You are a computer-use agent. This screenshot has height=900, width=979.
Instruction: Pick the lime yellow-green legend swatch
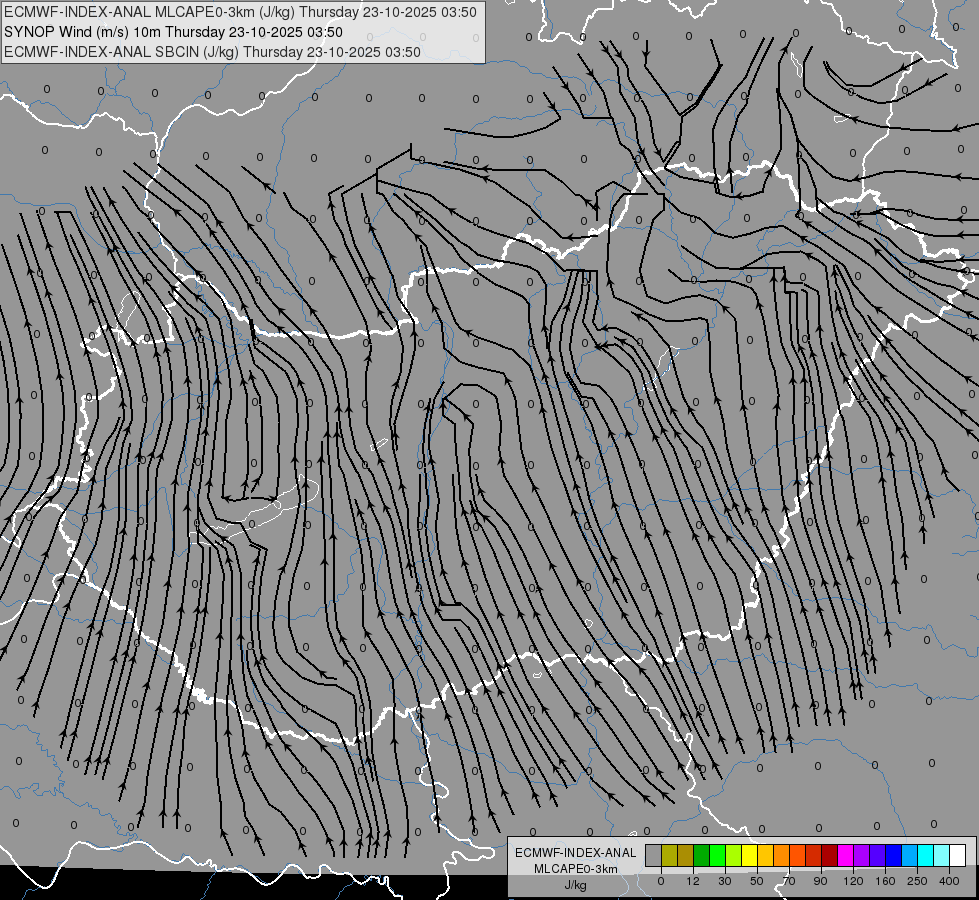click(734, 855)
